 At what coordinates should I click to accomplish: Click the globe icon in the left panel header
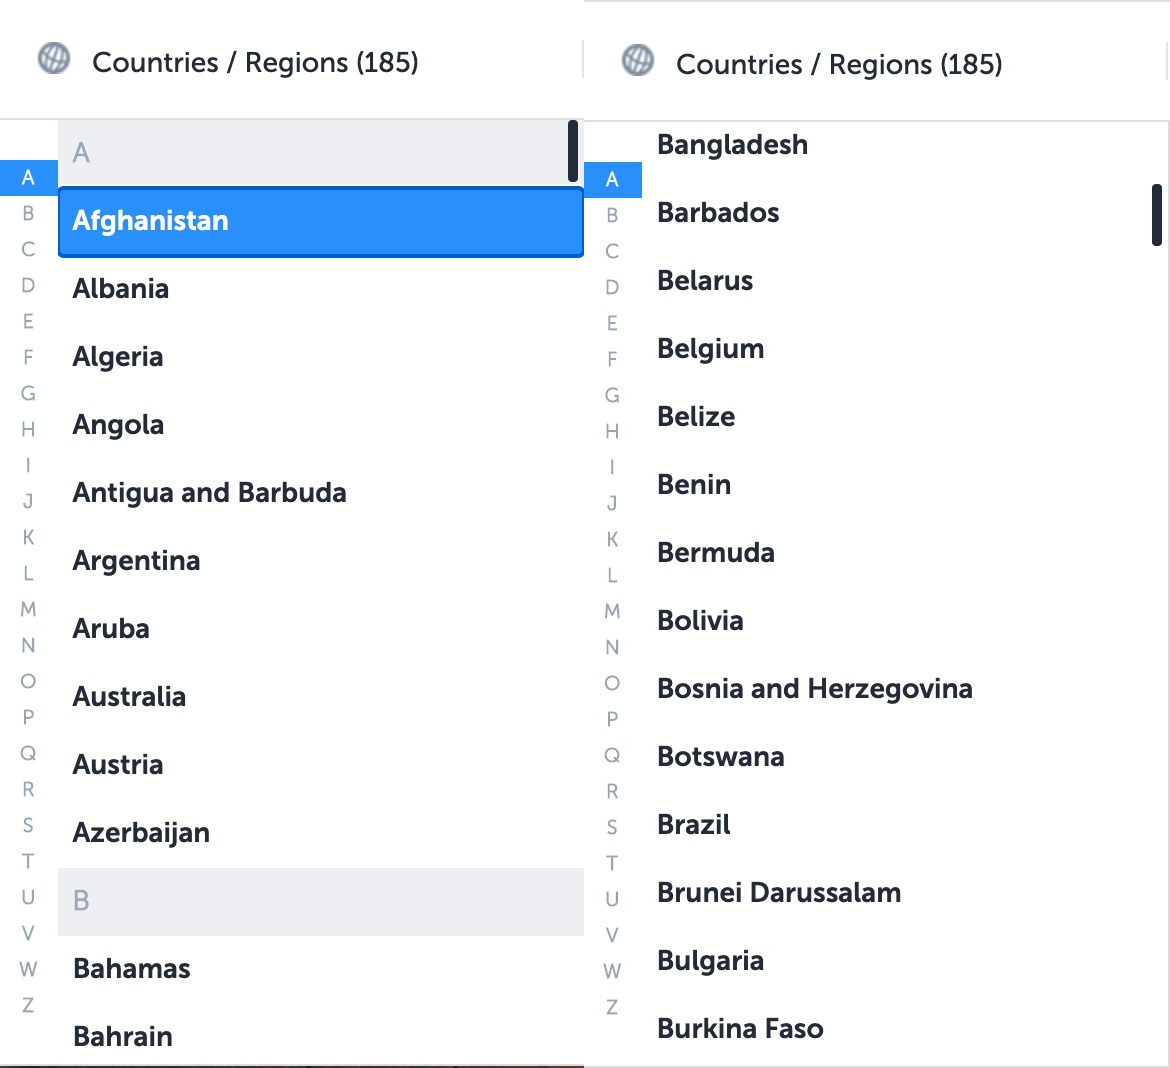coord(53,61)
